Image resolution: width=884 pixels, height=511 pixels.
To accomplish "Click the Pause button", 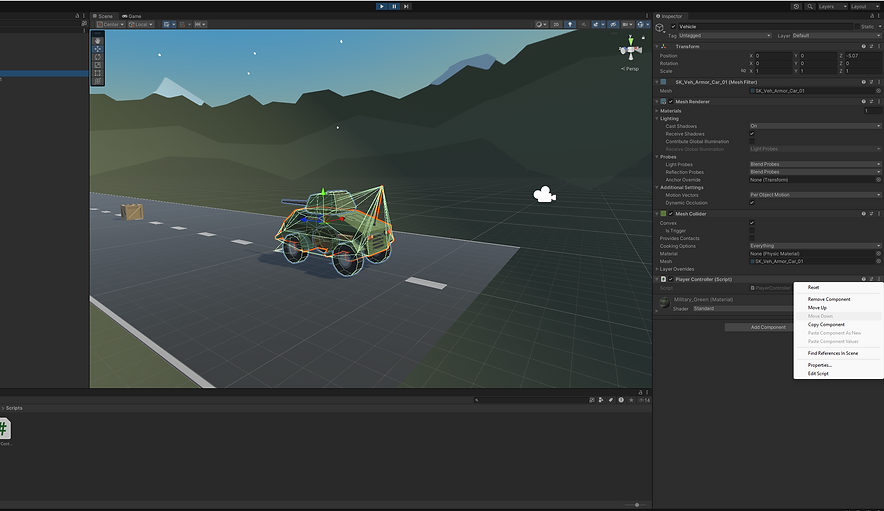I will tap(394, 6).
